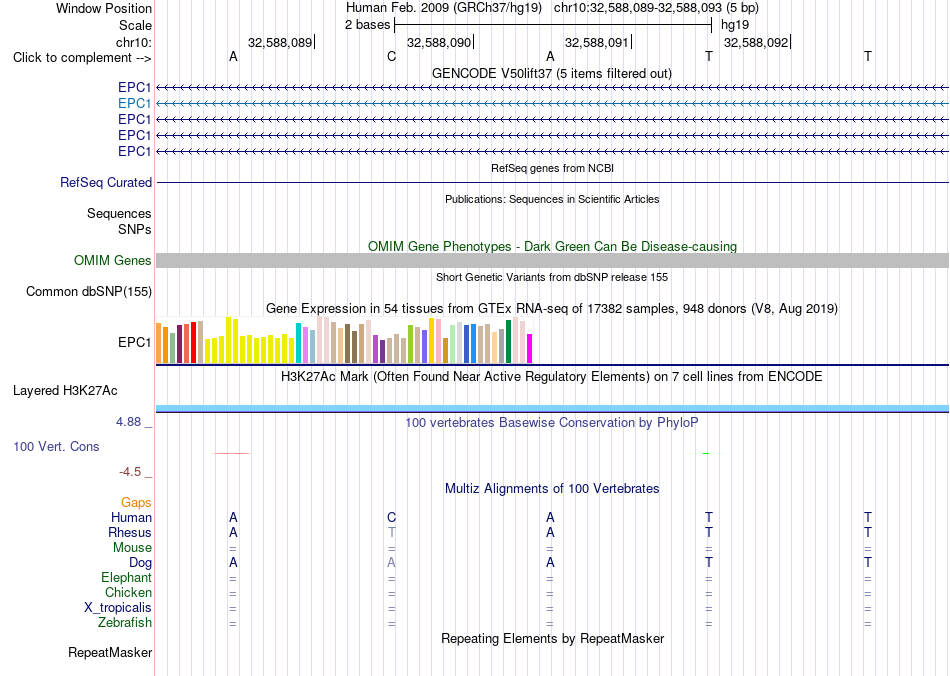Click the OMIM Genes track label
Screen dimensions: 950x676
[x=113, y=260]
